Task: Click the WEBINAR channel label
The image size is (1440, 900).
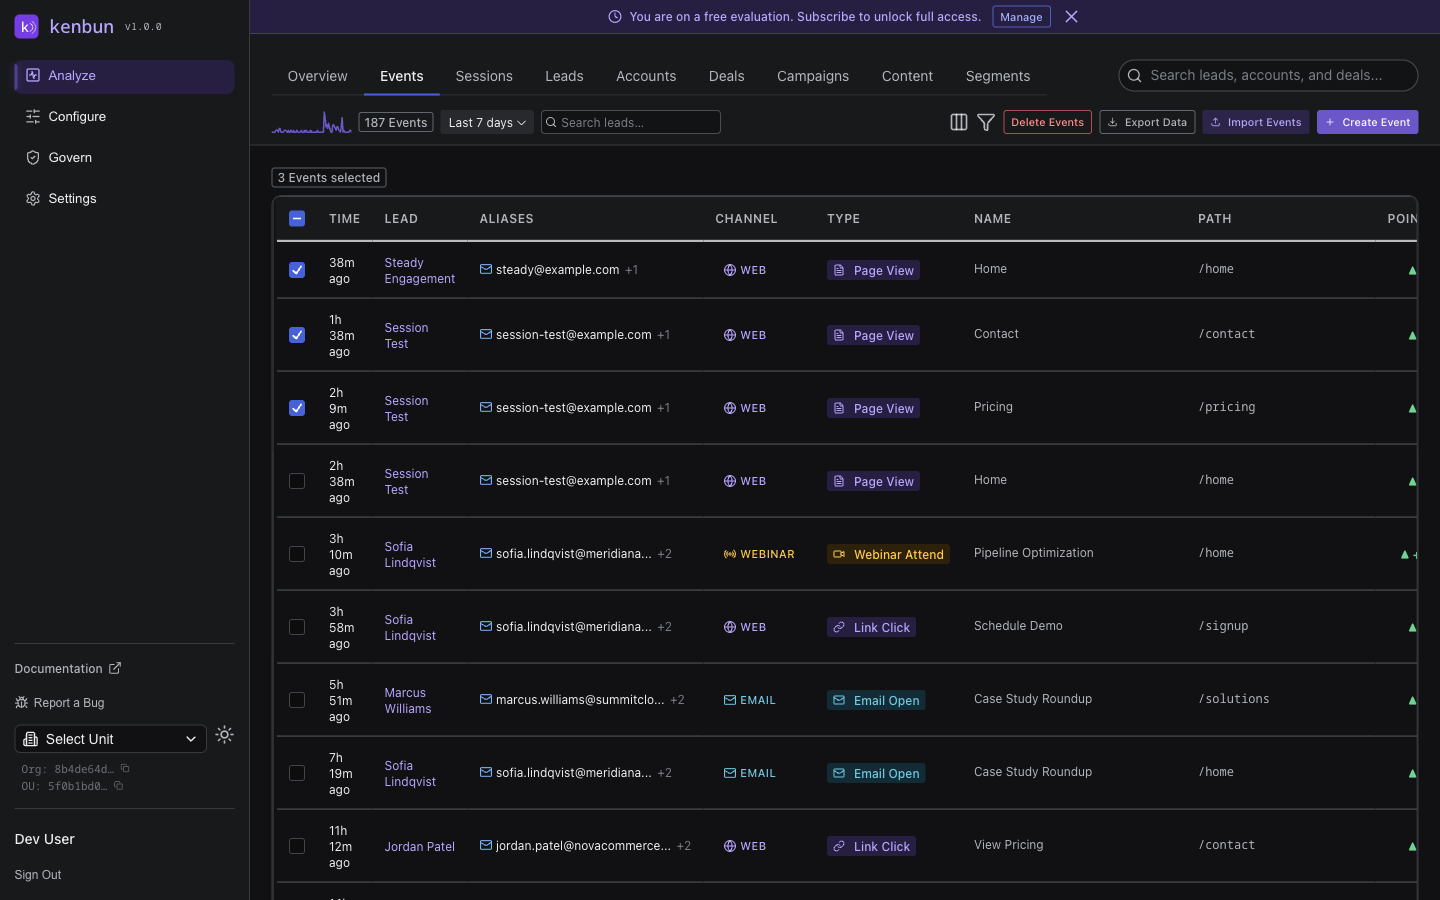Action: click(759, 554)
